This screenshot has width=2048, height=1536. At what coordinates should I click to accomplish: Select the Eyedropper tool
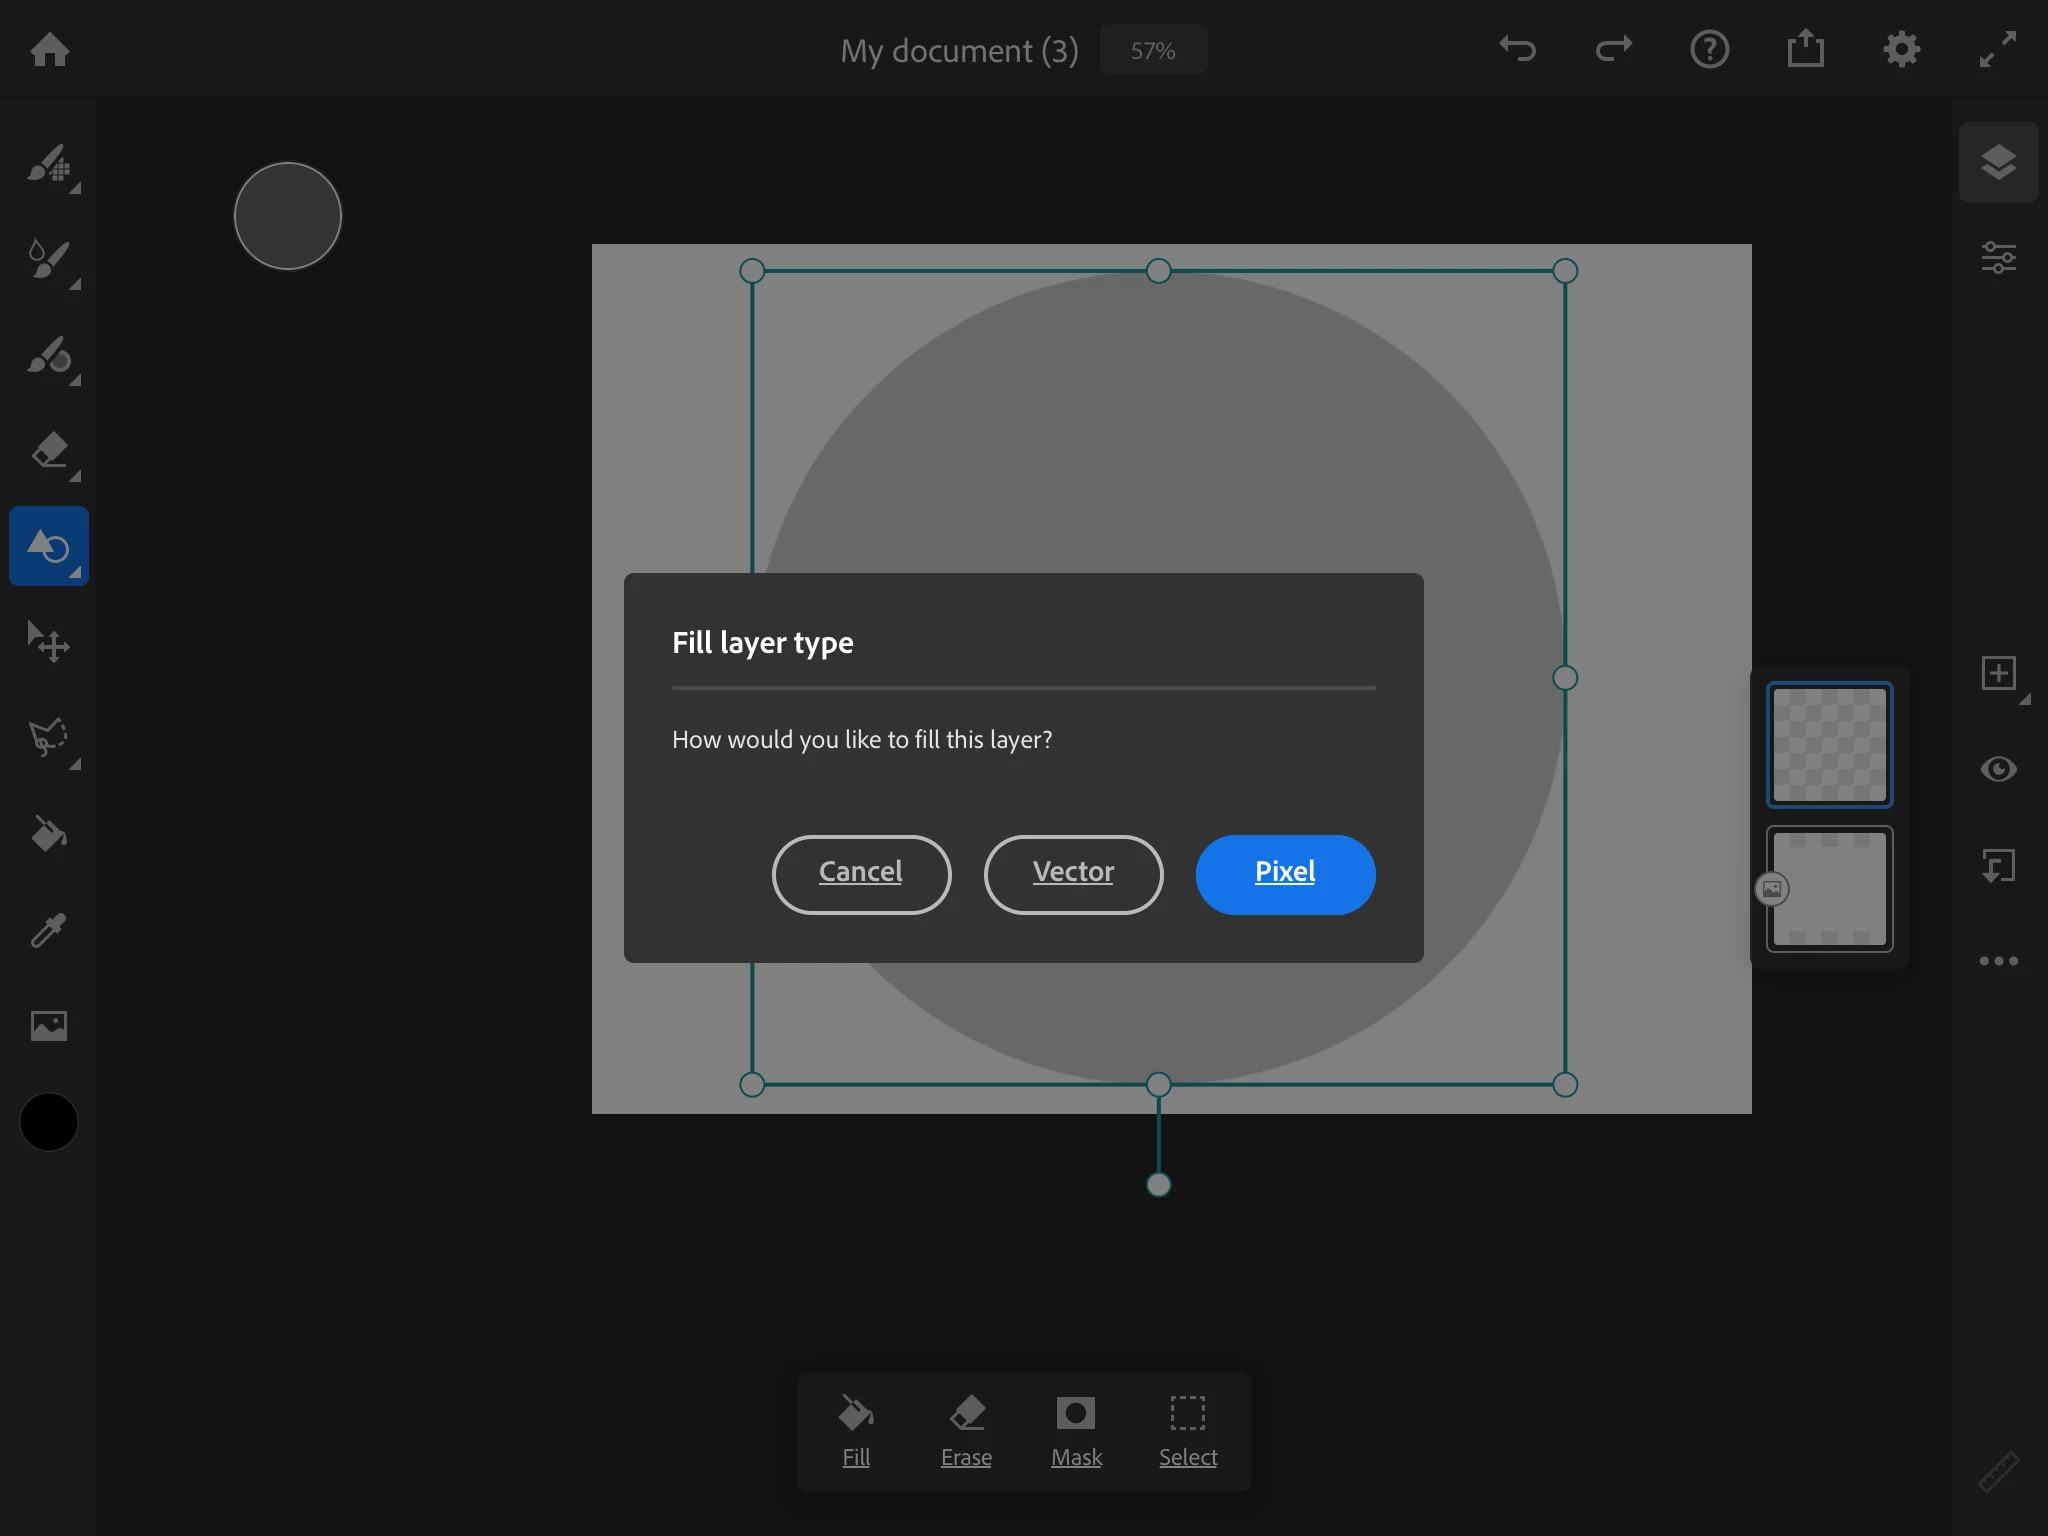click(48, 930)
